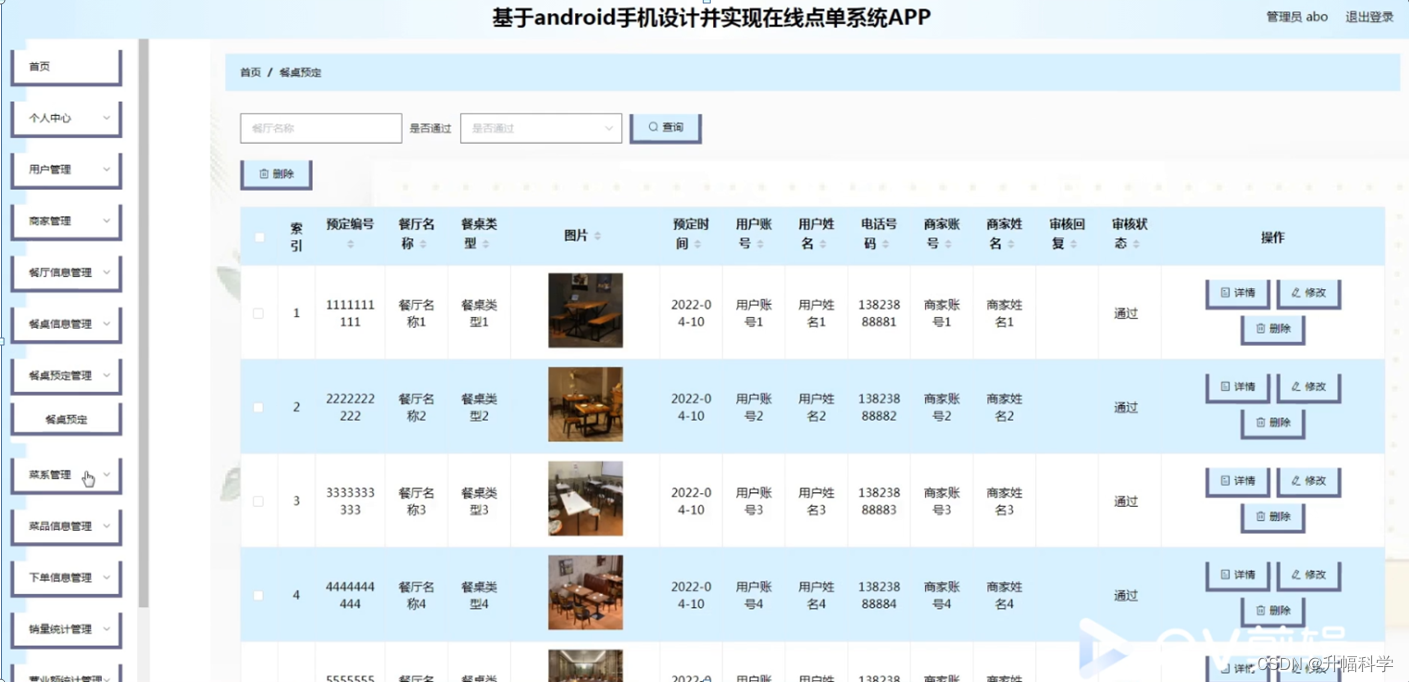Expand the 销量统计管理 sidebar menu
Screen dimensions: 1409x682
click(x=66, y=629)
